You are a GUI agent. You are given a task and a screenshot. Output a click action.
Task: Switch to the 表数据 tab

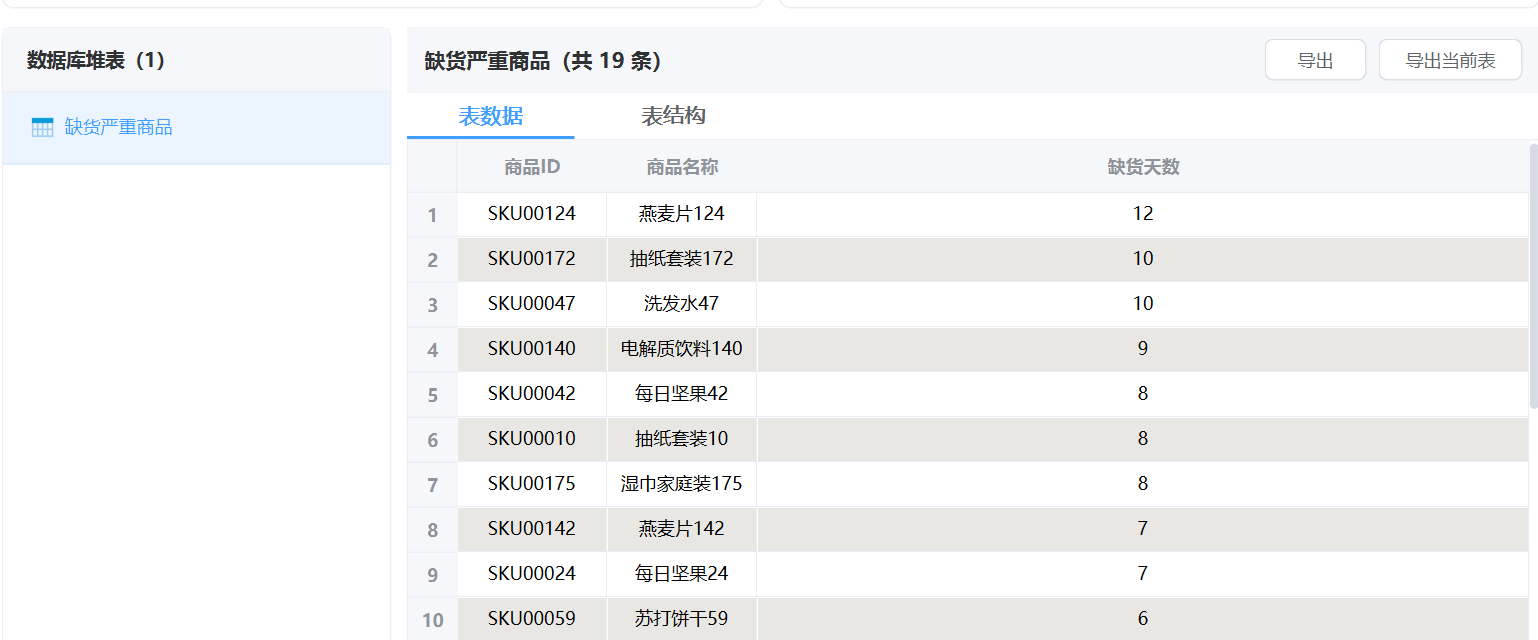[490, 116]
